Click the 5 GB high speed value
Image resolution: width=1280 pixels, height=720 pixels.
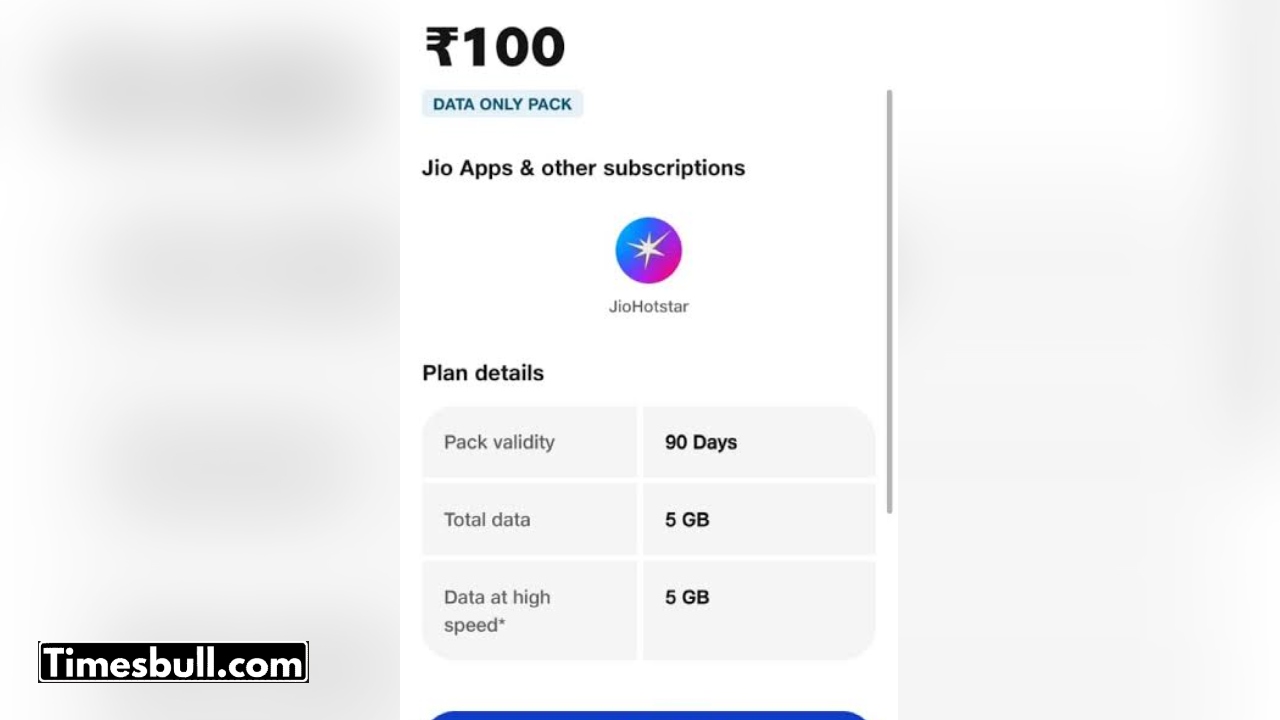[x=687, y=598]
